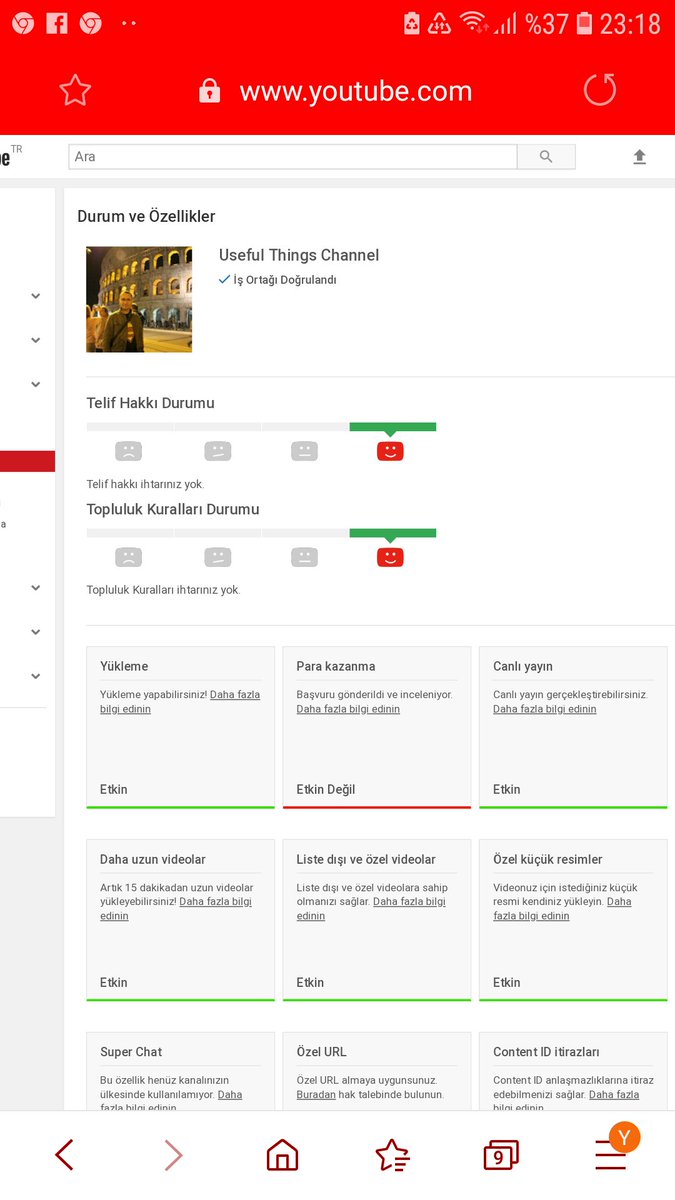Tap the first Chrome notification icon
This screenshot has width=675, height=1200.
[x=22, y=23]
